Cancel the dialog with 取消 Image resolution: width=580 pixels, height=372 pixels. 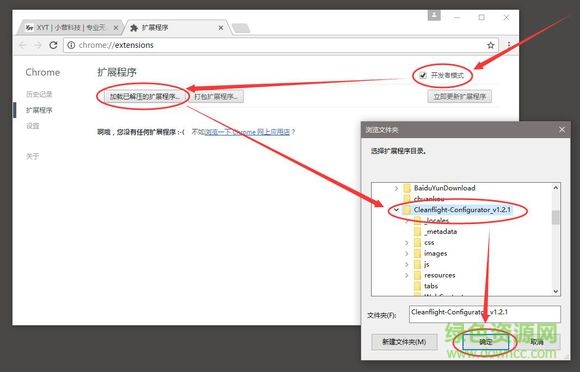coord(537,342)
